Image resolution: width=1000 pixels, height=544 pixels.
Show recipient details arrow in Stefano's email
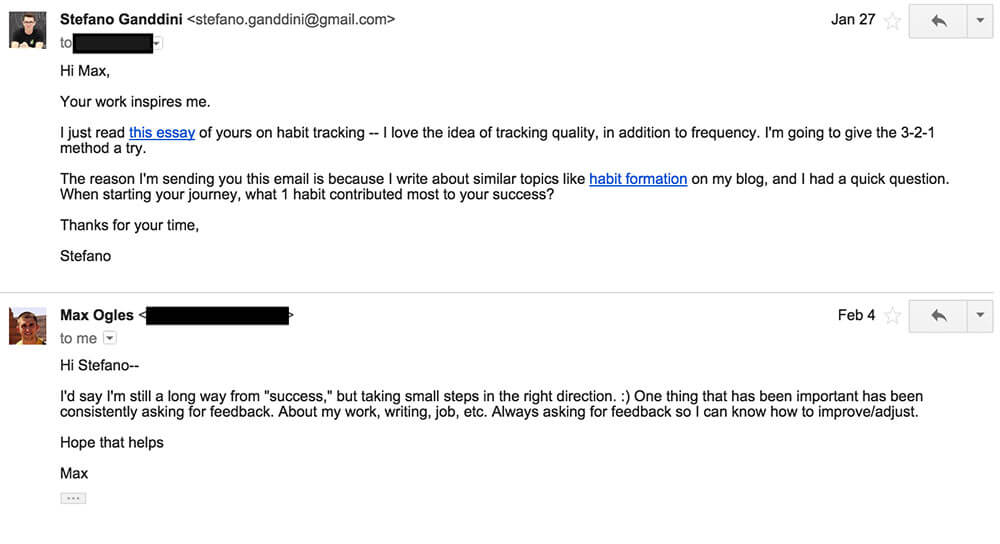point(158,43)
